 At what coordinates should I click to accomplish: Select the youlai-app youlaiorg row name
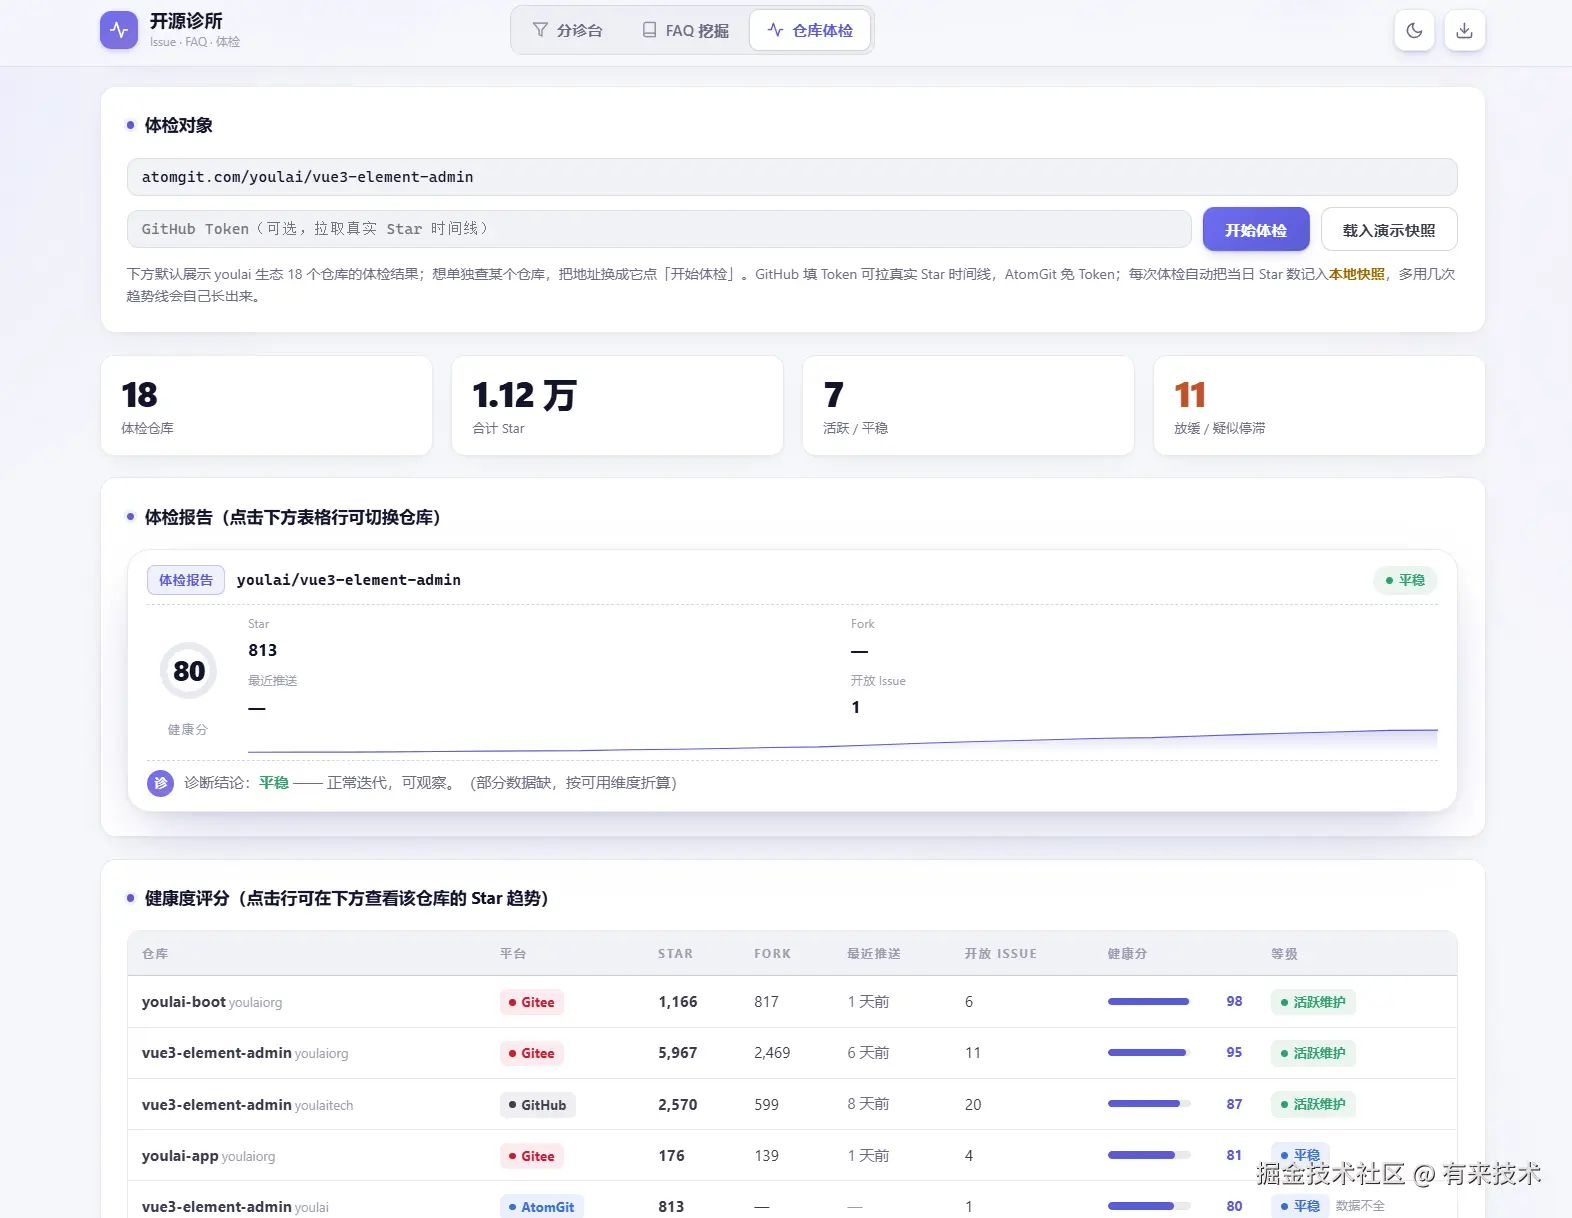(208, 1156)
